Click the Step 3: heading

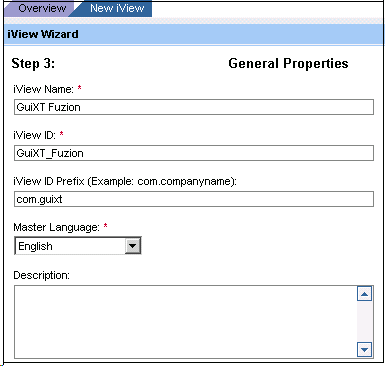tap(33, 63)
